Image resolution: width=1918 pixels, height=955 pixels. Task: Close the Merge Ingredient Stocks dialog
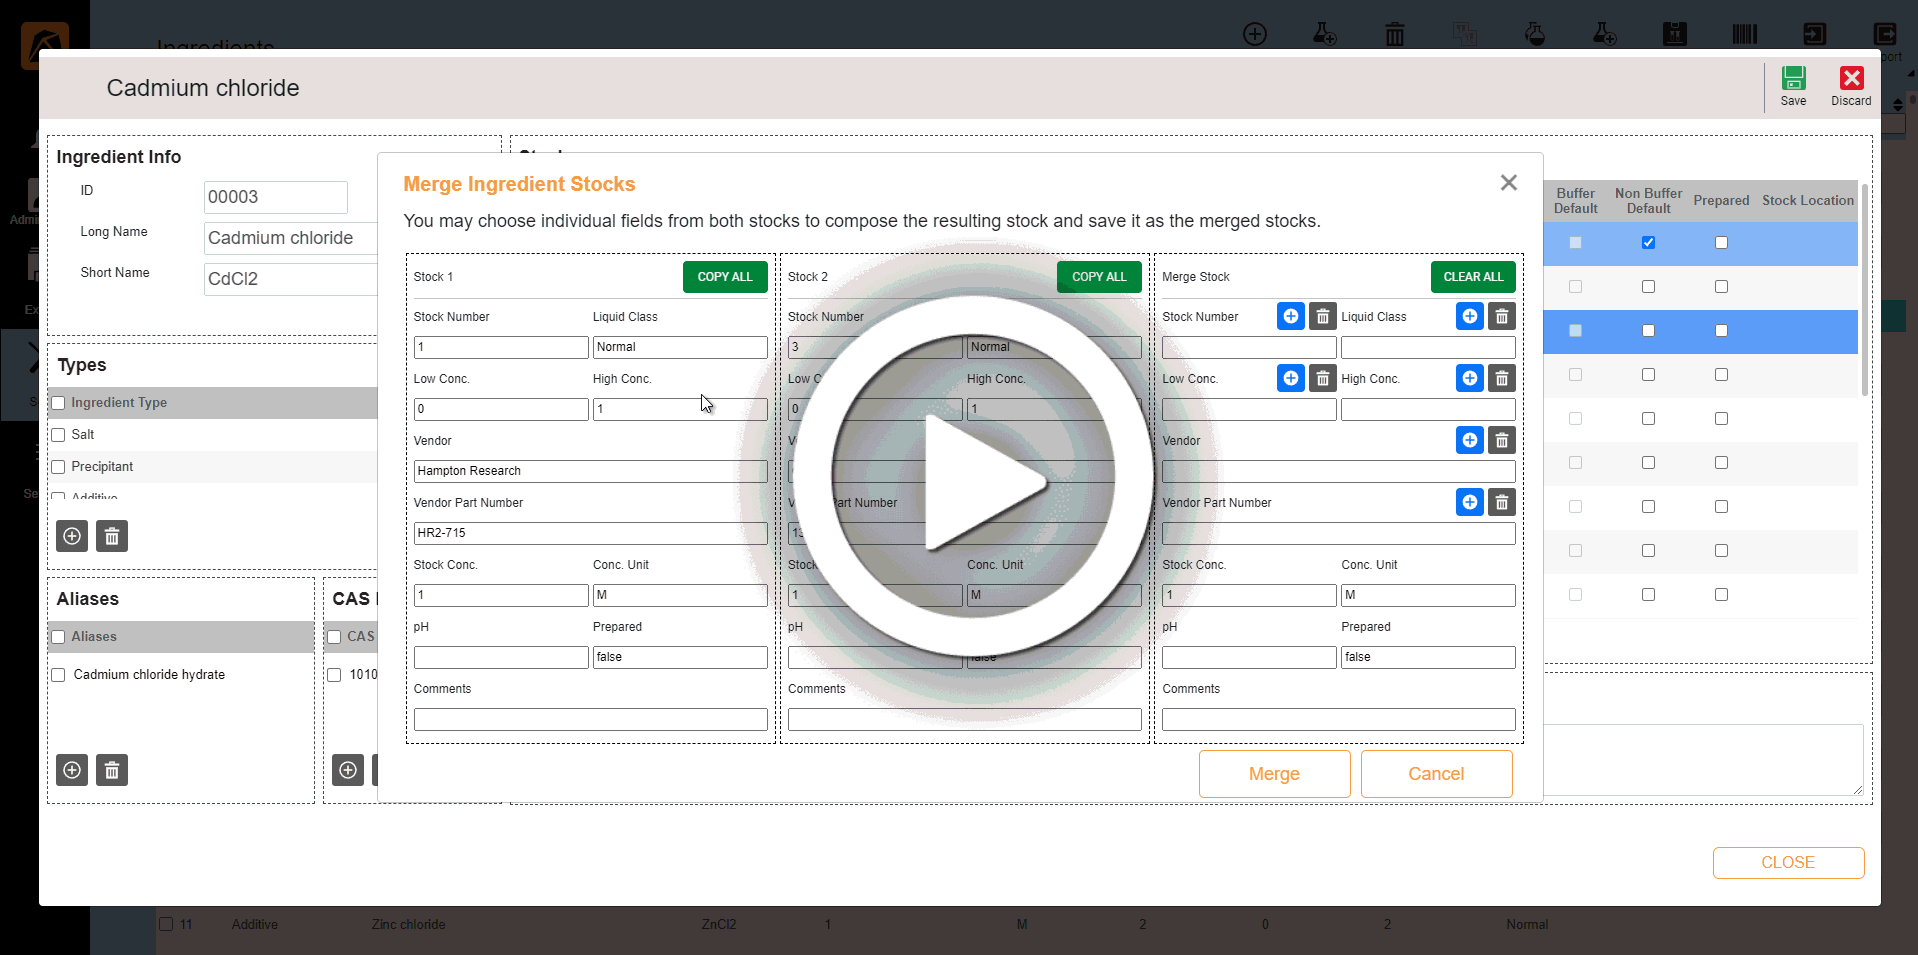click(x=1508, y=183)
